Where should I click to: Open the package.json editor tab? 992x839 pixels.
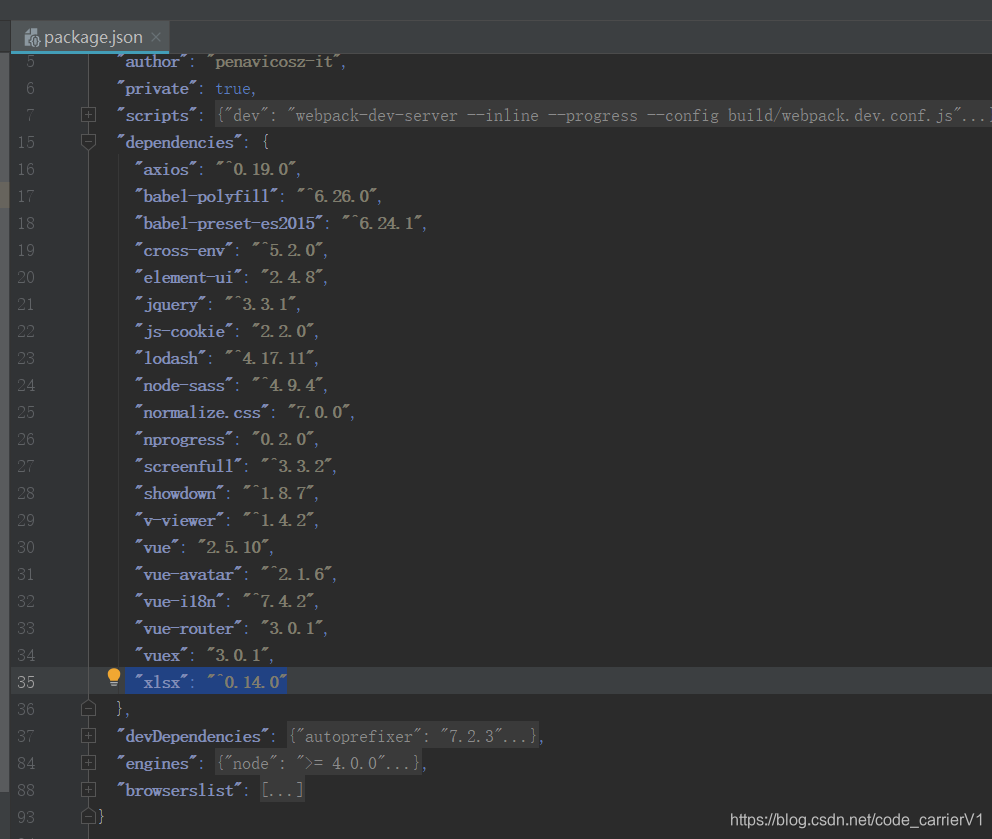90,37
